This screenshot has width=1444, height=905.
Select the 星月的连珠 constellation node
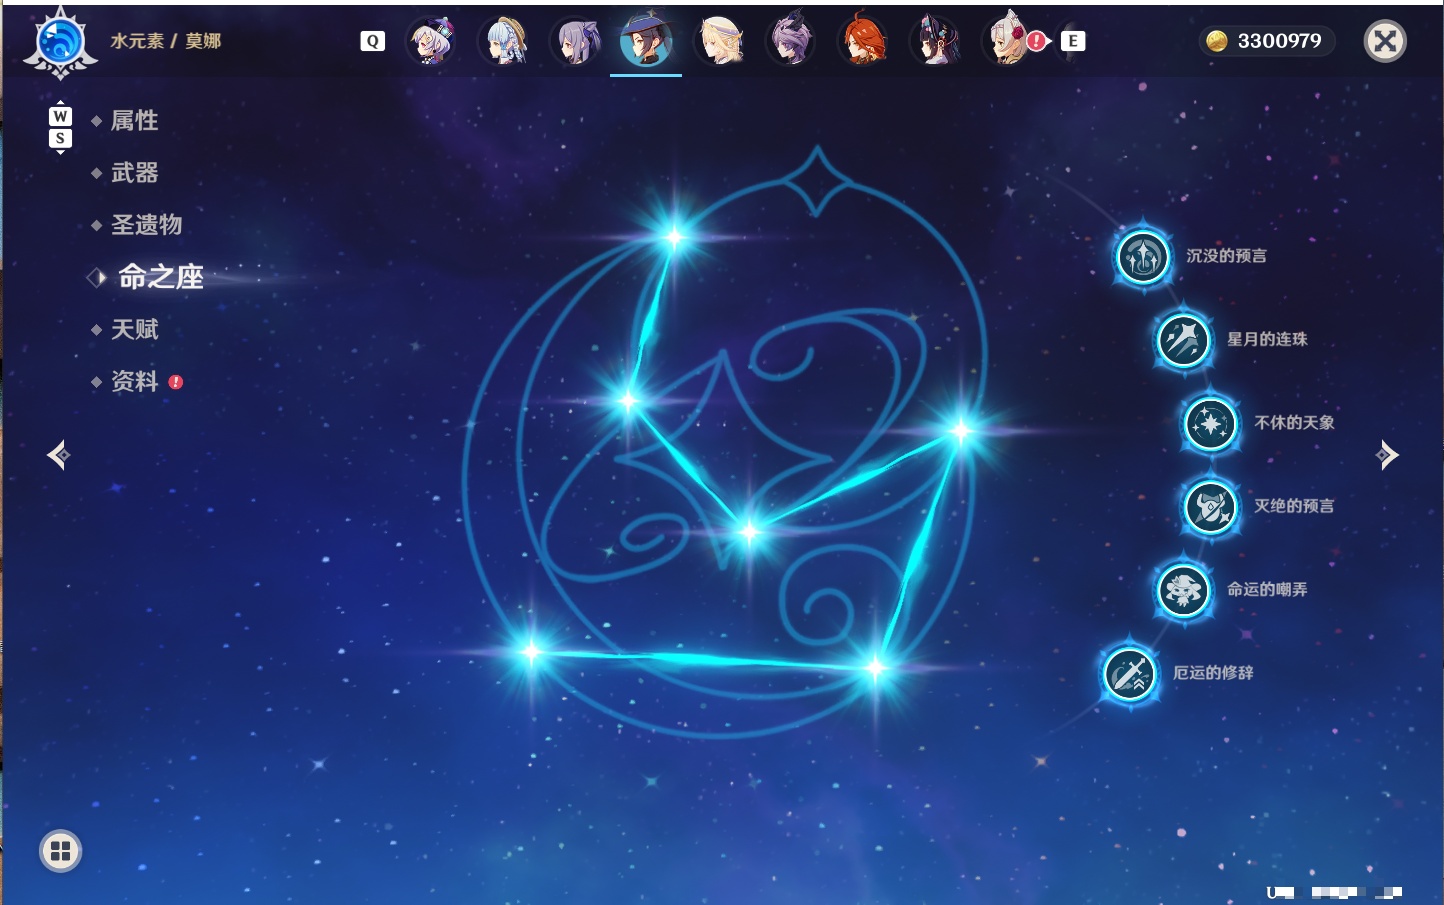click(x=1183, y=340)
